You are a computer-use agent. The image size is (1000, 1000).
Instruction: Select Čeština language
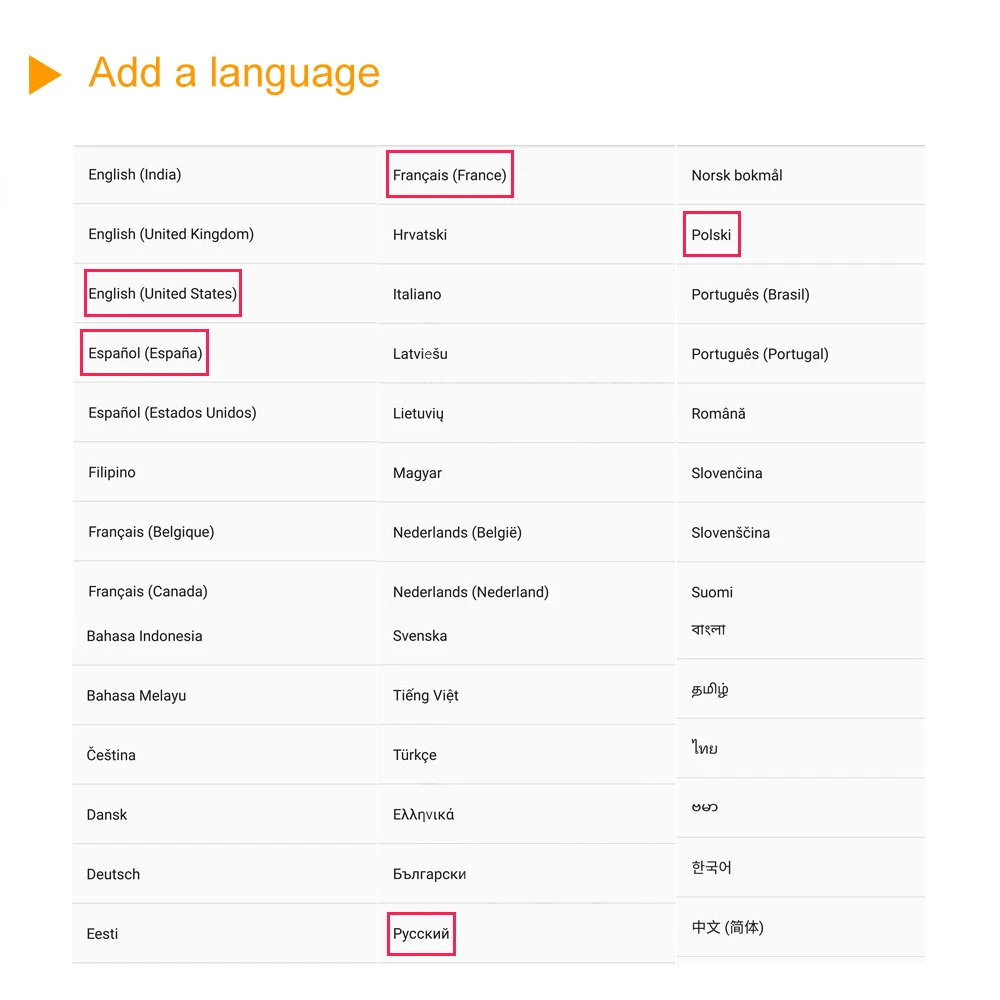(111, 755)
